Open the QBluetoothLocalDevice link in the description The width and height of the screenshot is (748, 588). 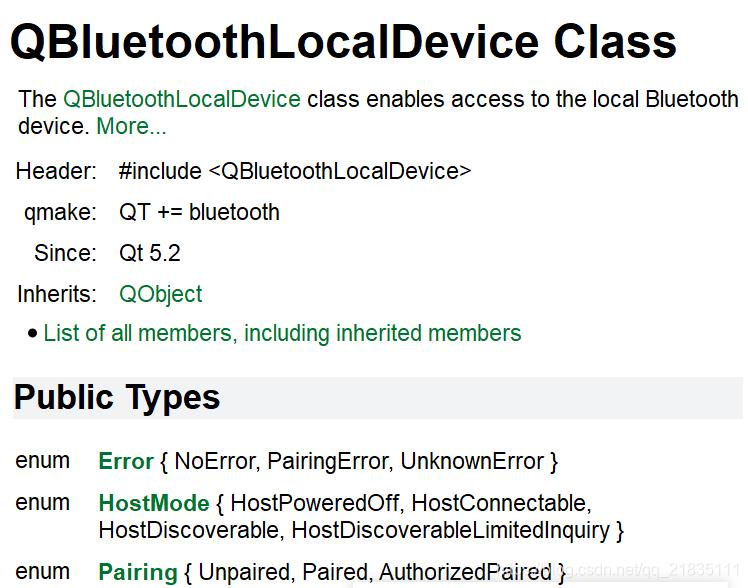click(x=181, y=99)
